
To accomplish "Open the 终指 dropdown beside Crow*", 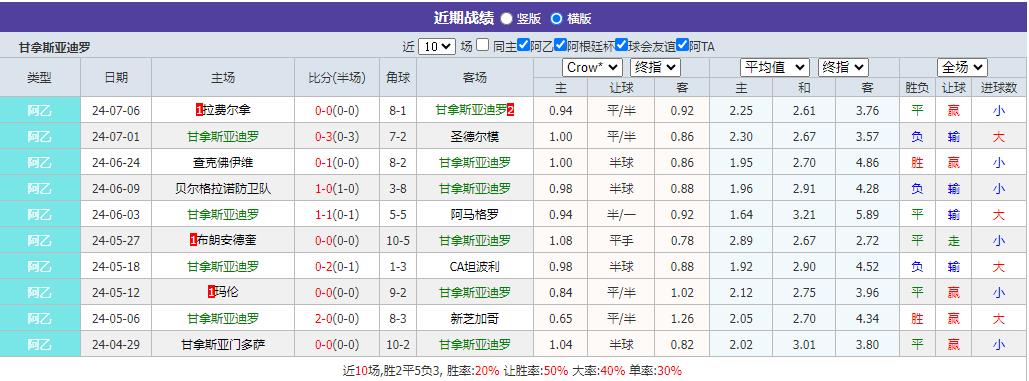I will pyautogui.click(x=656, y=67).
